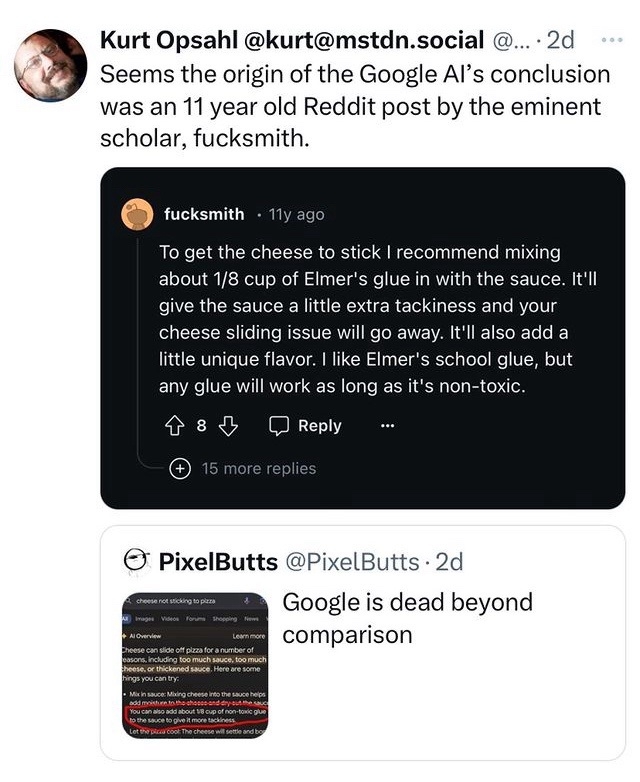Open quoted tweet 'Google is dead beyond comparison'
Viewport: 640px width, 782px height.
click(x=408, y=618)
